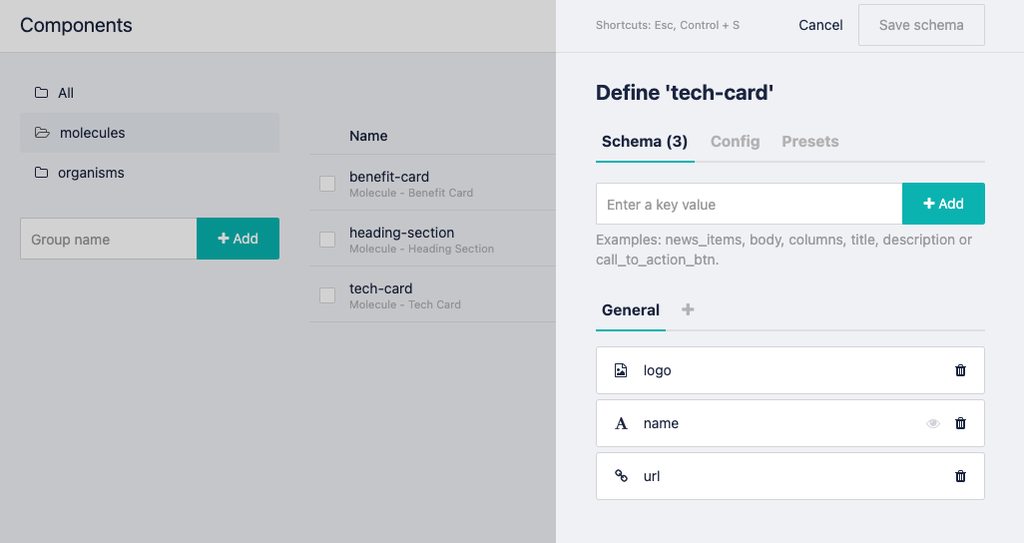This screenshot has height=543, width=1024.
Task: Delete the logo field with trash icon
Action: 960,370
